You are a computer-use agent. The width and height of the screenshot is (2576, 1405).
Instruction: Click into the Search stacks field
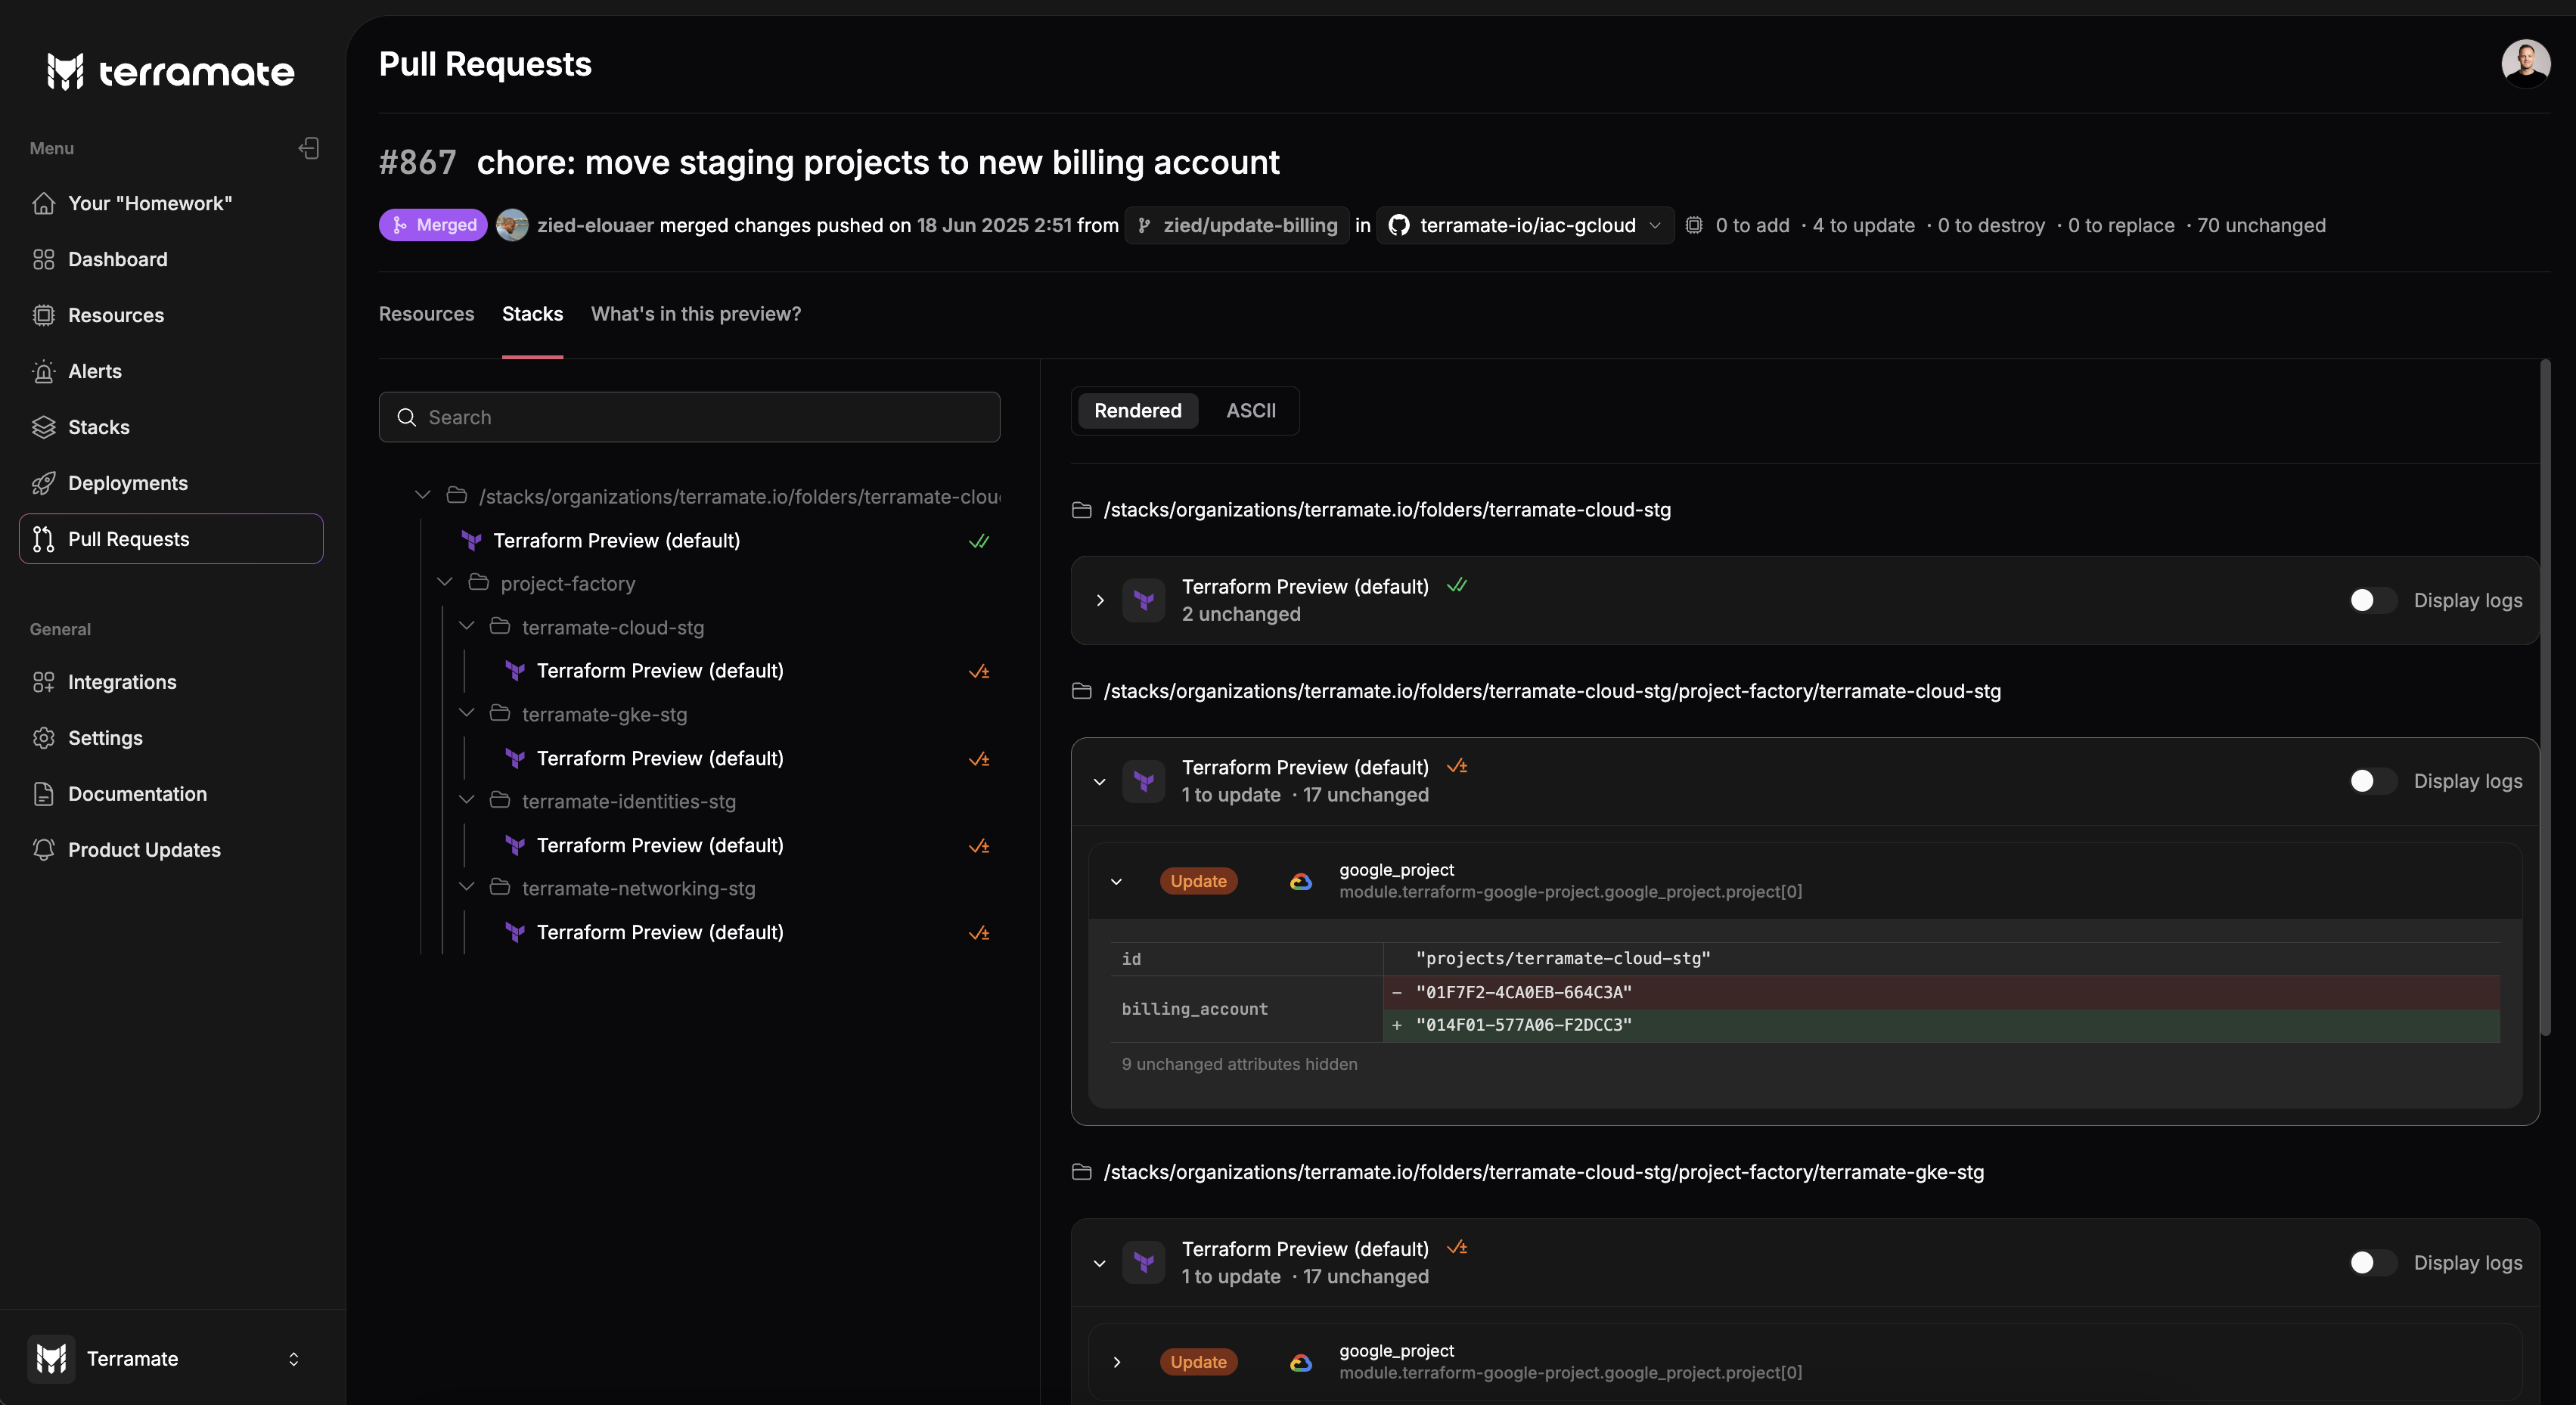pyautogui.click(x=689, y=417)
